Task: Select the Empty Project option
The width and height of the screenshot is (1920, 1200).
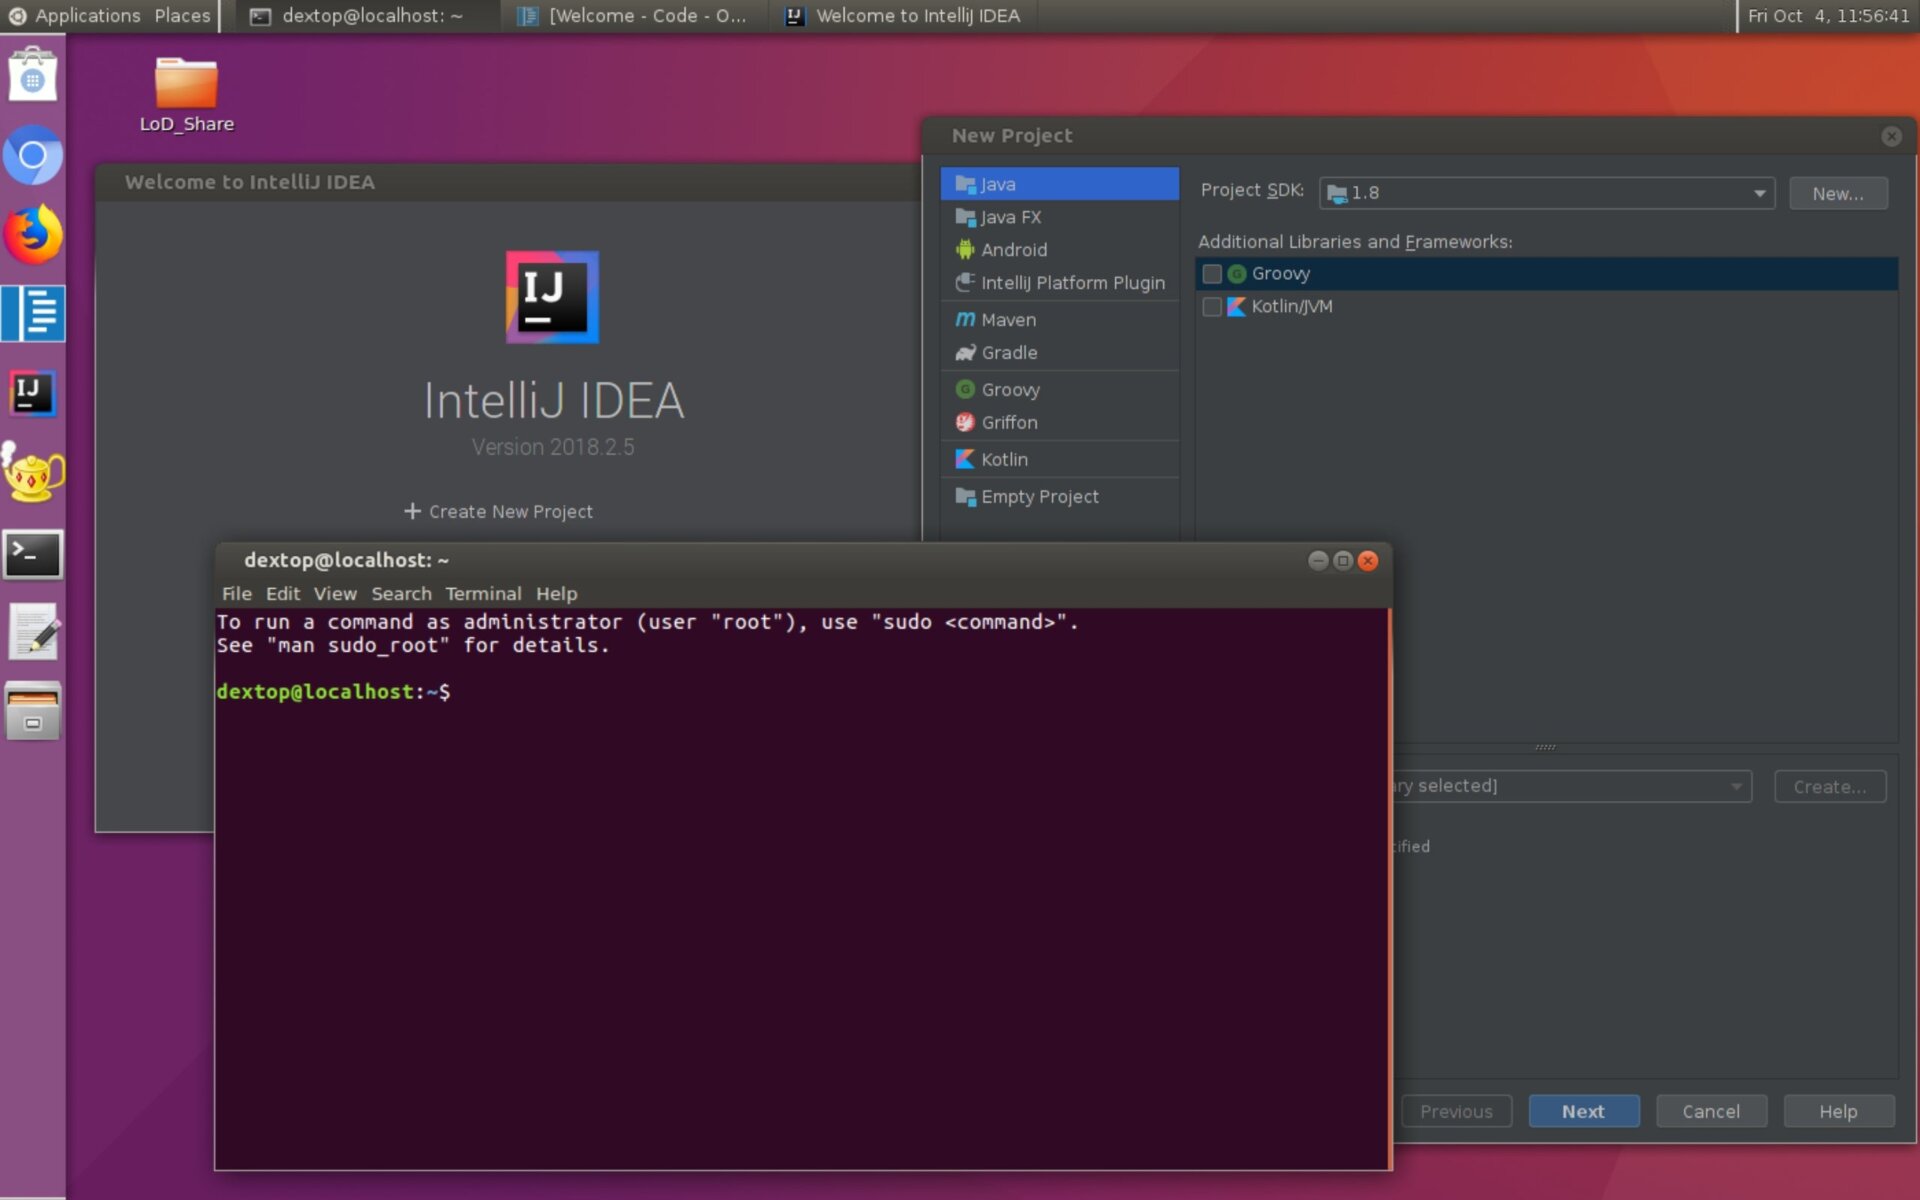Action: tap(1039, 496)
